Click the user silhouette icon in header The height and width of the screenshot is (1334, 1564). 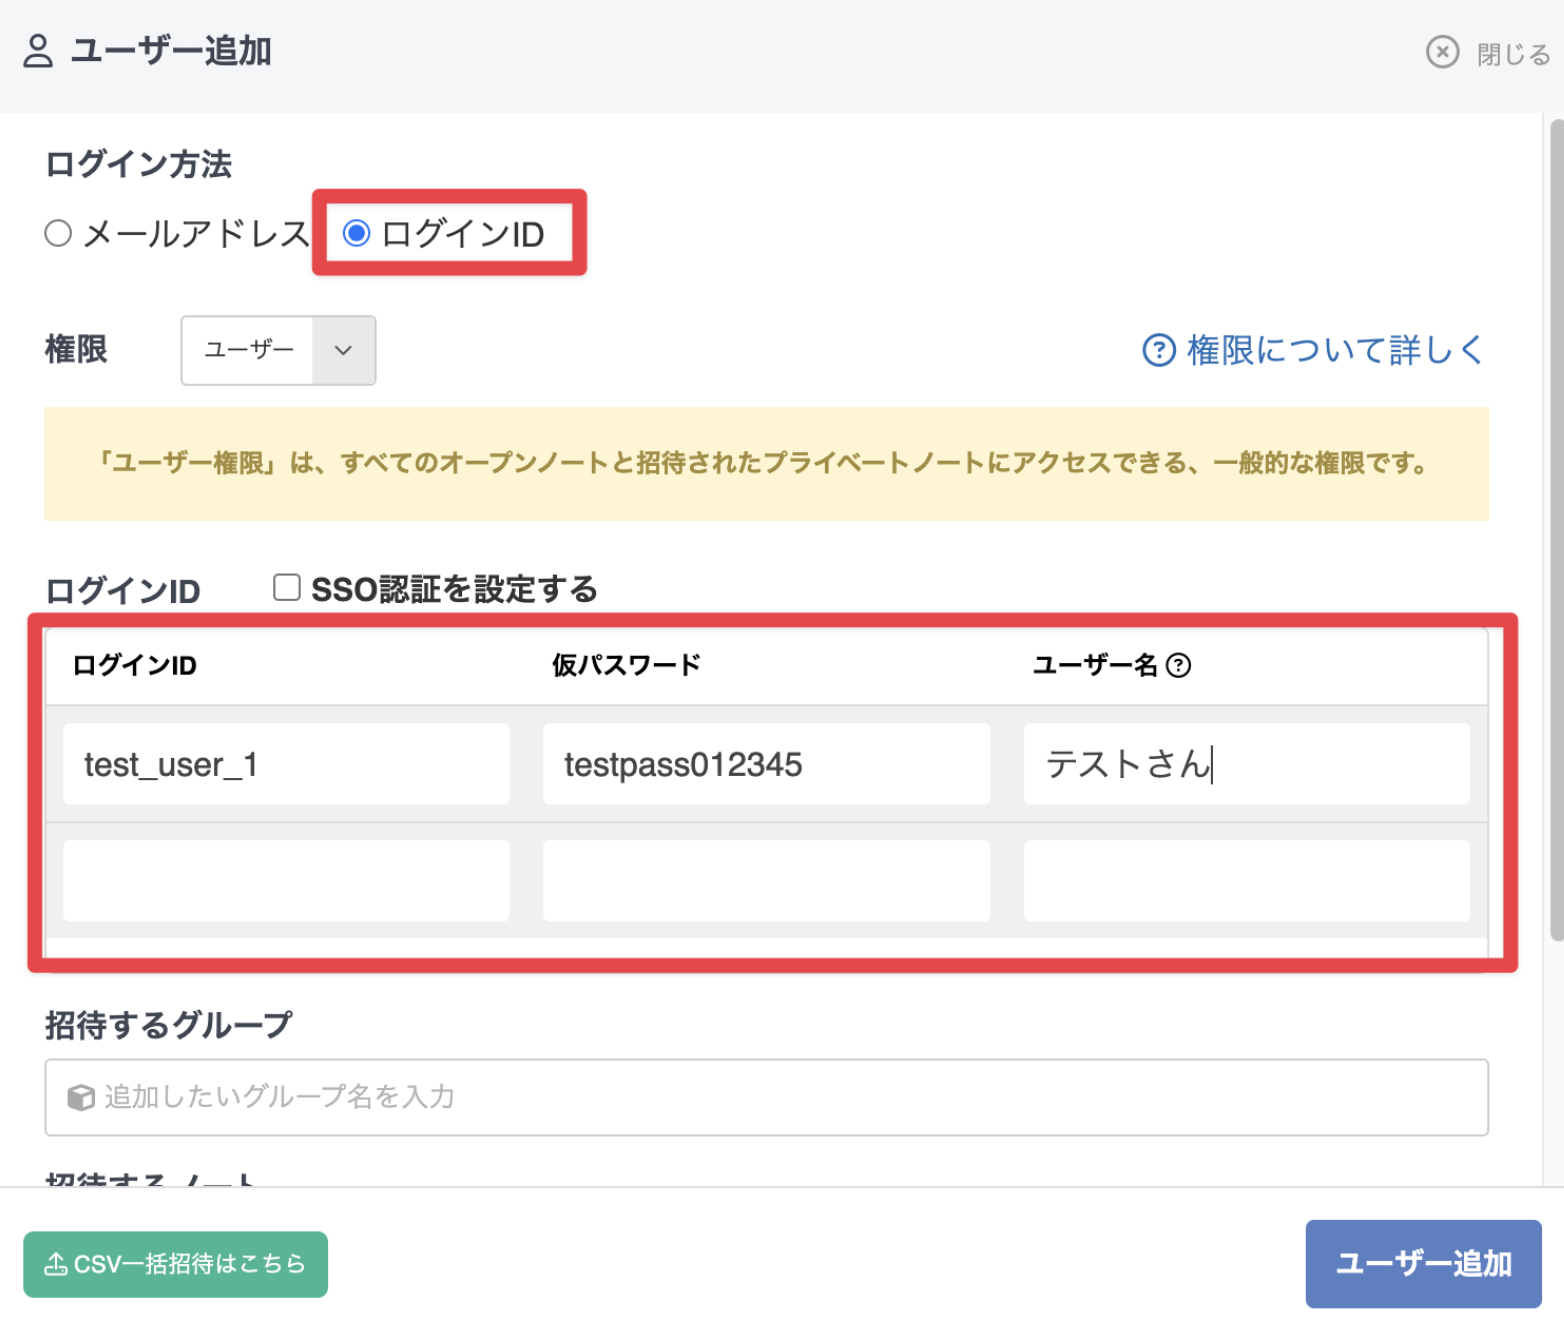click(x=38, y=51)
